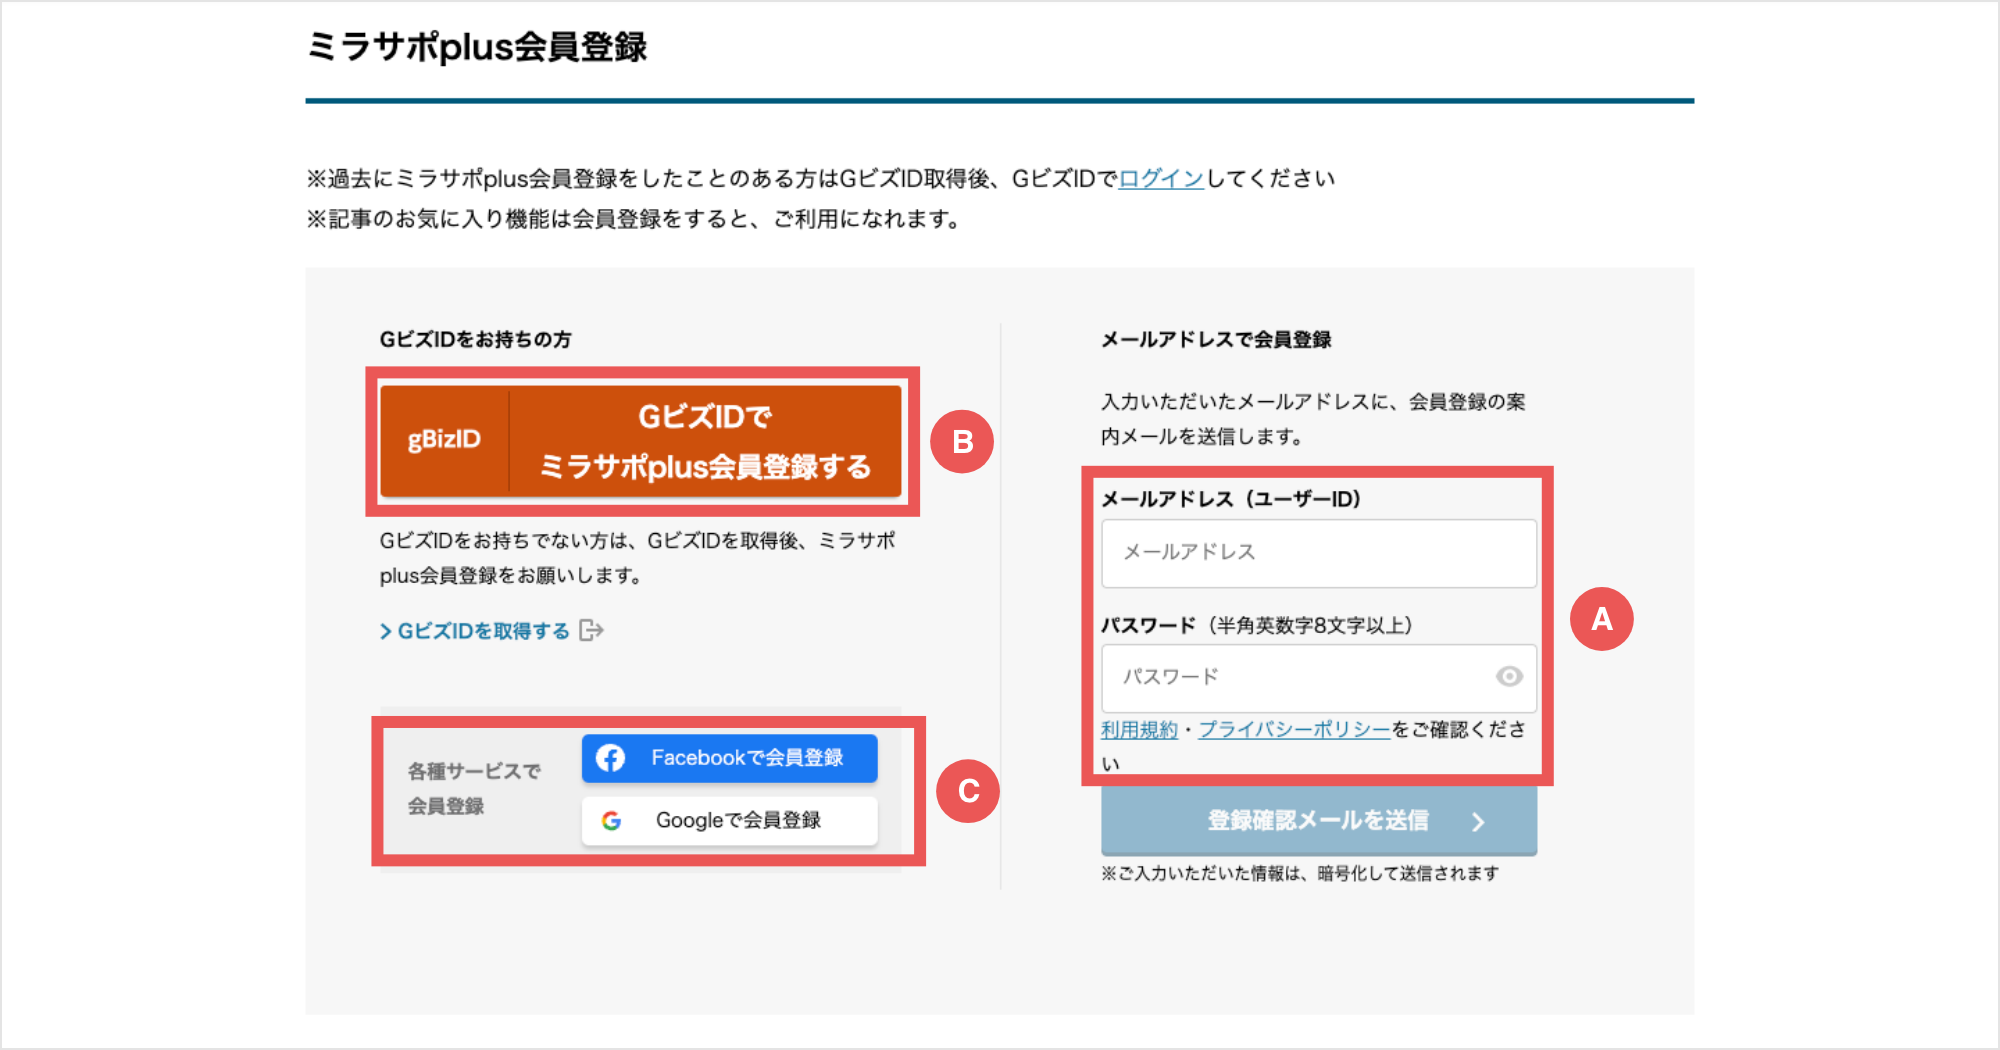The height and width of the screenshot is (1050, 2000).
Task: Click GビズIDでミラサポplus会員登録する button
Action: [641, 441]
